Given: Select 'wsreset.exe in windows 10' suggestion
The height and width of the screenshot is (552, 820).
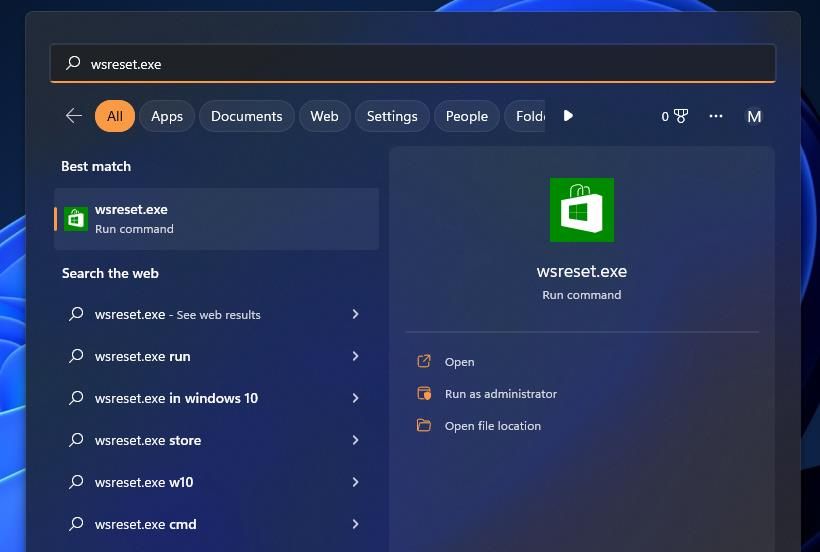Looking at the screenshot, I should click(217, 398).
